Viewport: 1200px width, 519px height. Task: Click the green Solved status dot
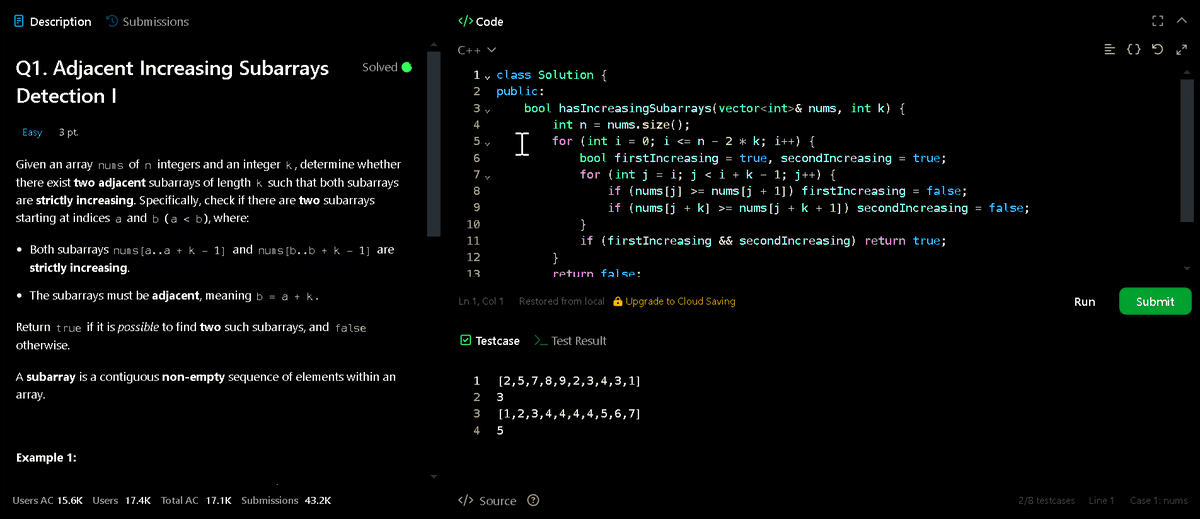pos(407,68)
